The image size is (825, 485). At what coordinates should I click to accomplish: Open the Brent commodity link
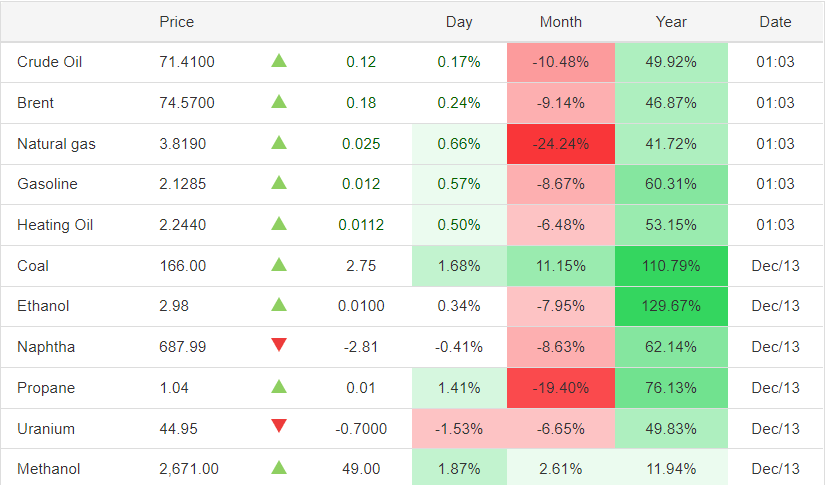coord(35,103)
